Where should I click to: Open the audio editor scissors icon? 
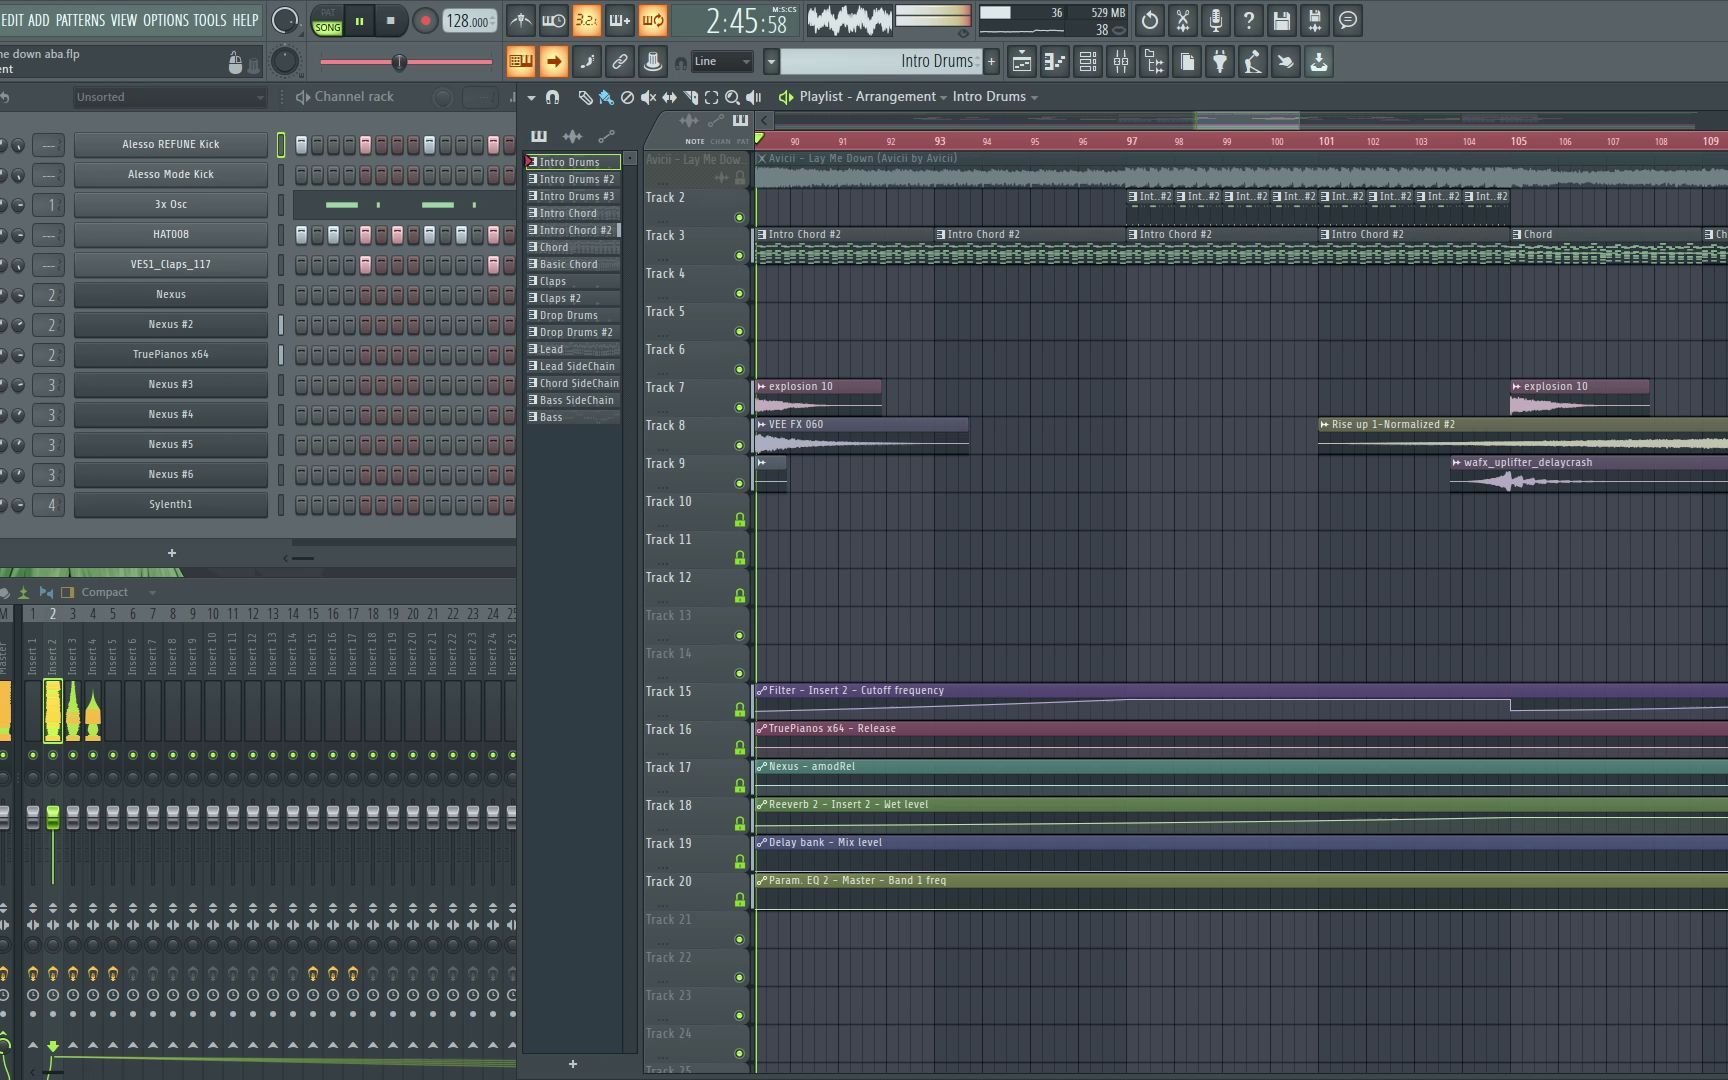(1183, 20)
